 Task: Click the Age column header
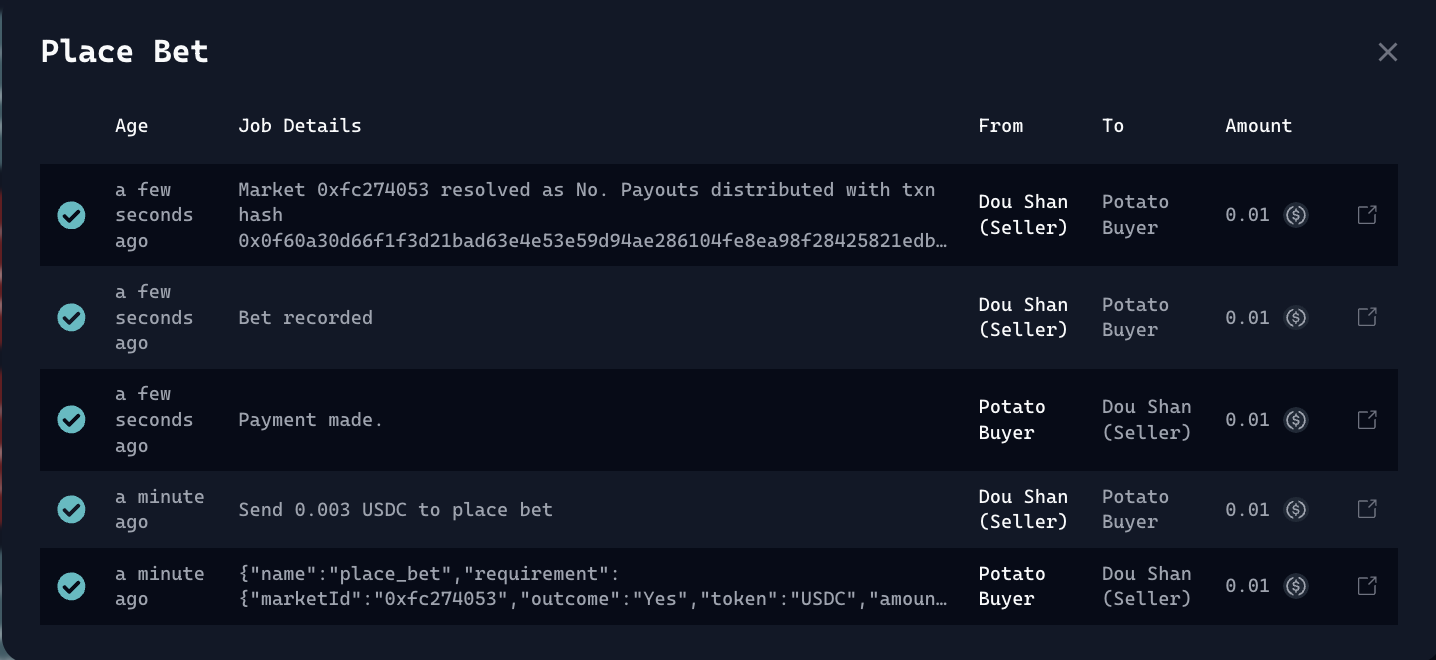point(131,126)
